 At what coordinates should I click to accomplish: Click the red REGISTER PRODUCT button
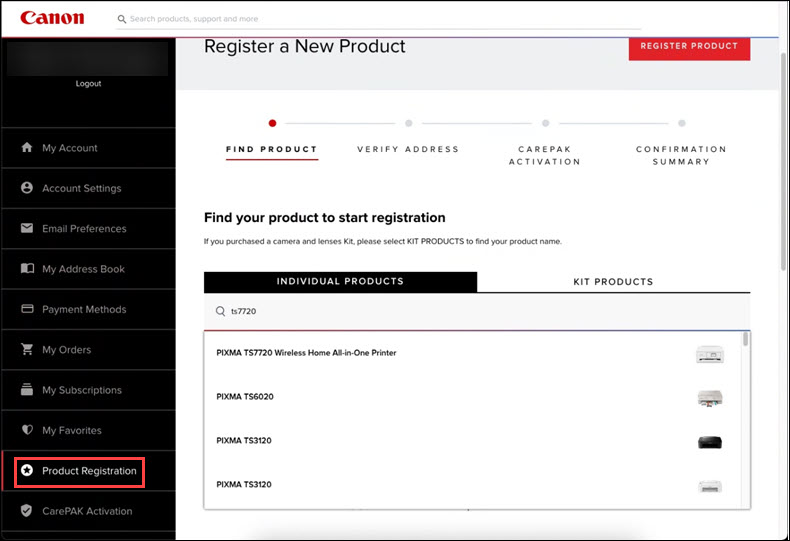pos(689,47)
